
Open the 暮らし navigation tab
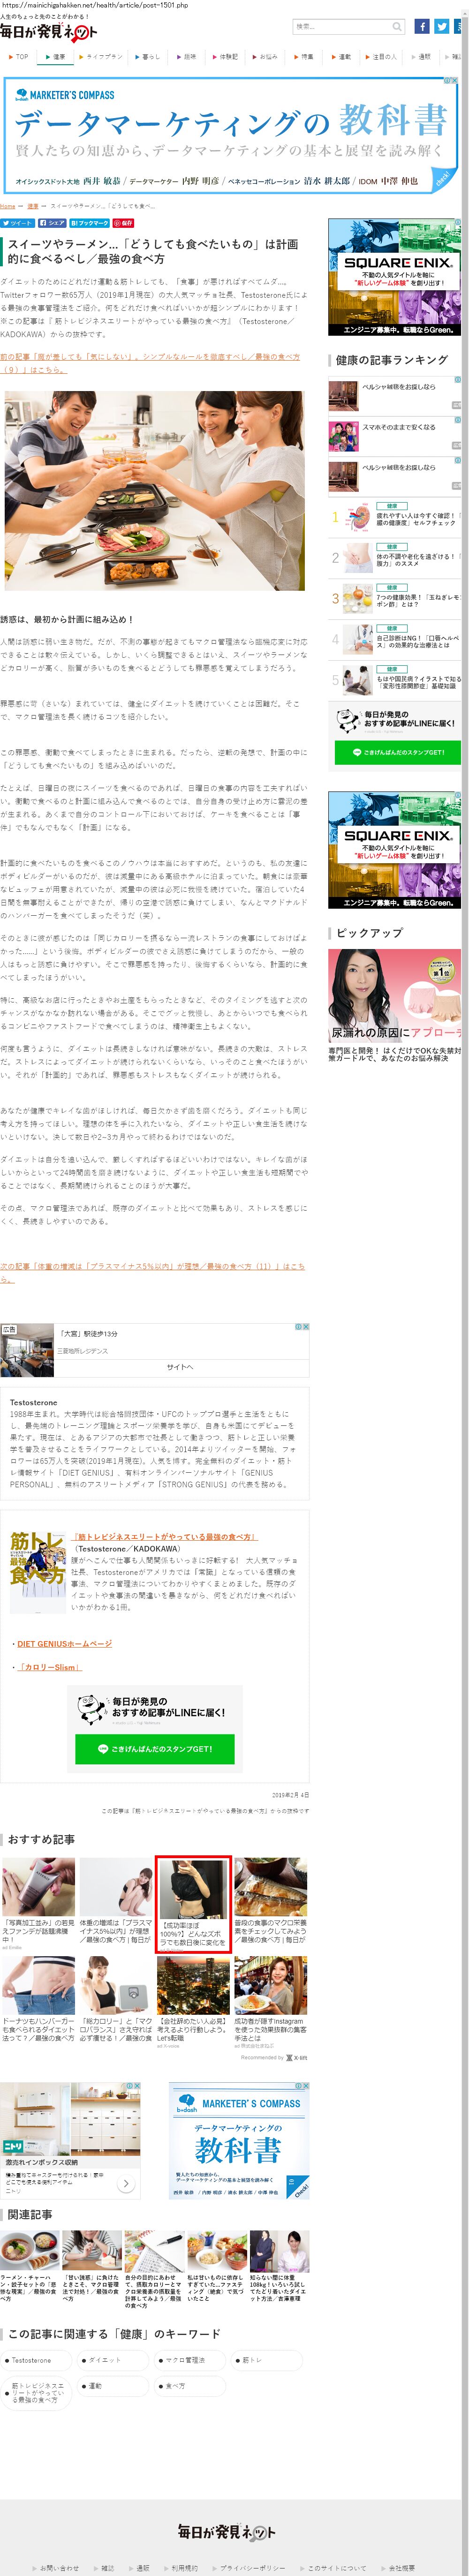point(147,57)
